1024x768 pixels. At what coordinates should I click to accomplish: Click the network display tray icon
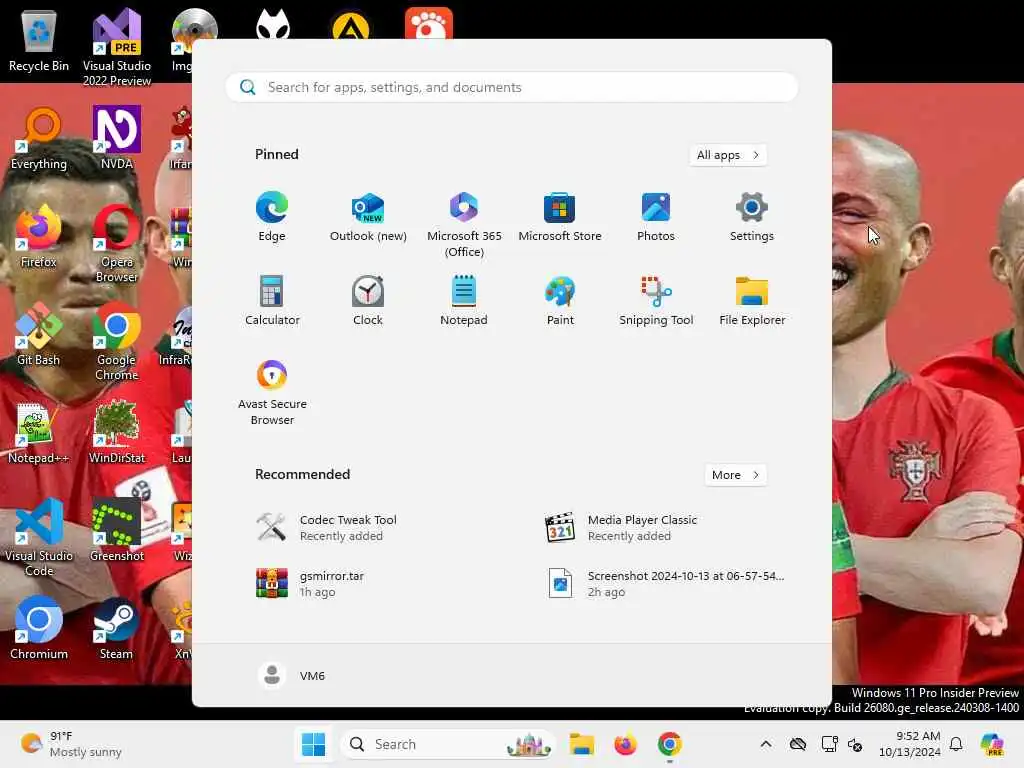829,744
